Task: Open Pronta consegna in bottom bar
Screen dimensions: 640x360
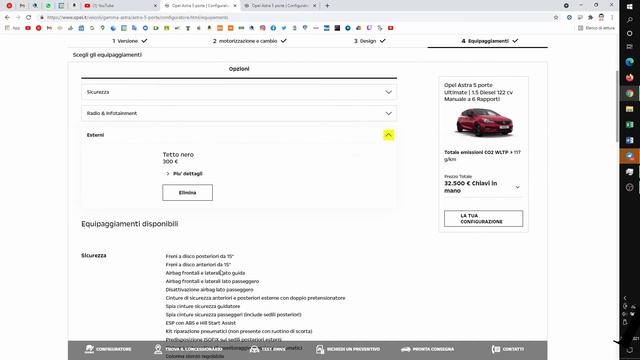Action: (x=427, y=349)
